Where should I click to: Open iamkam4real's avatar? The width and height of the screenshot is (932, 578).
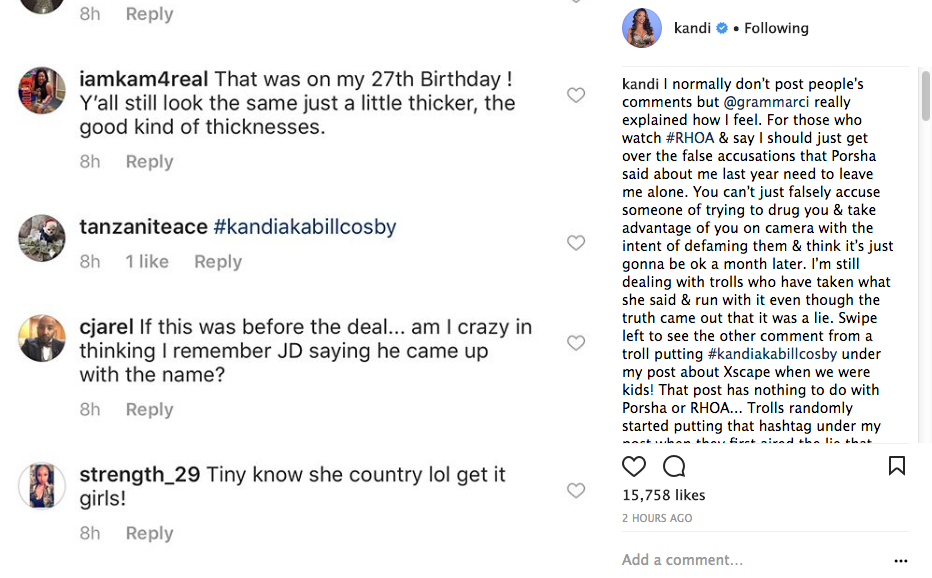coord(42,91)
